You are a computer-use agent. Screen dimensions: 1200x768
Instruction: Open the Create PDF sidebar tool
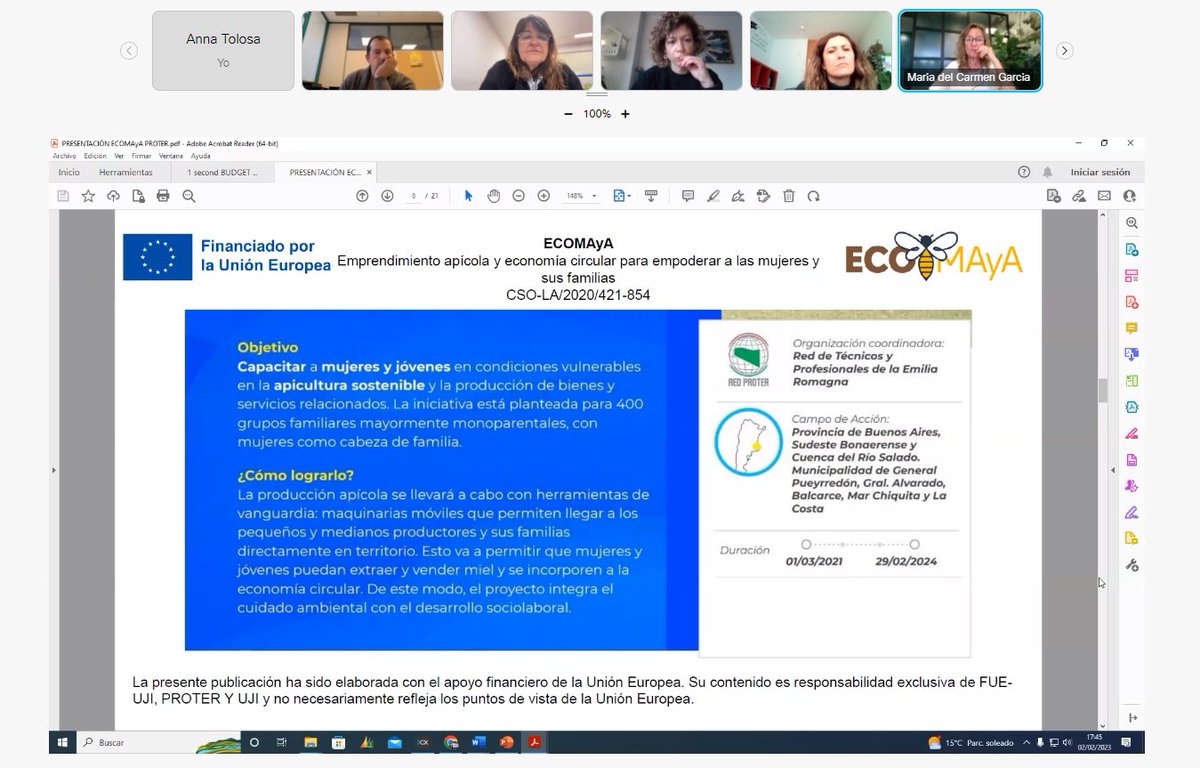pyautogui.click(x=1132, y=302)
